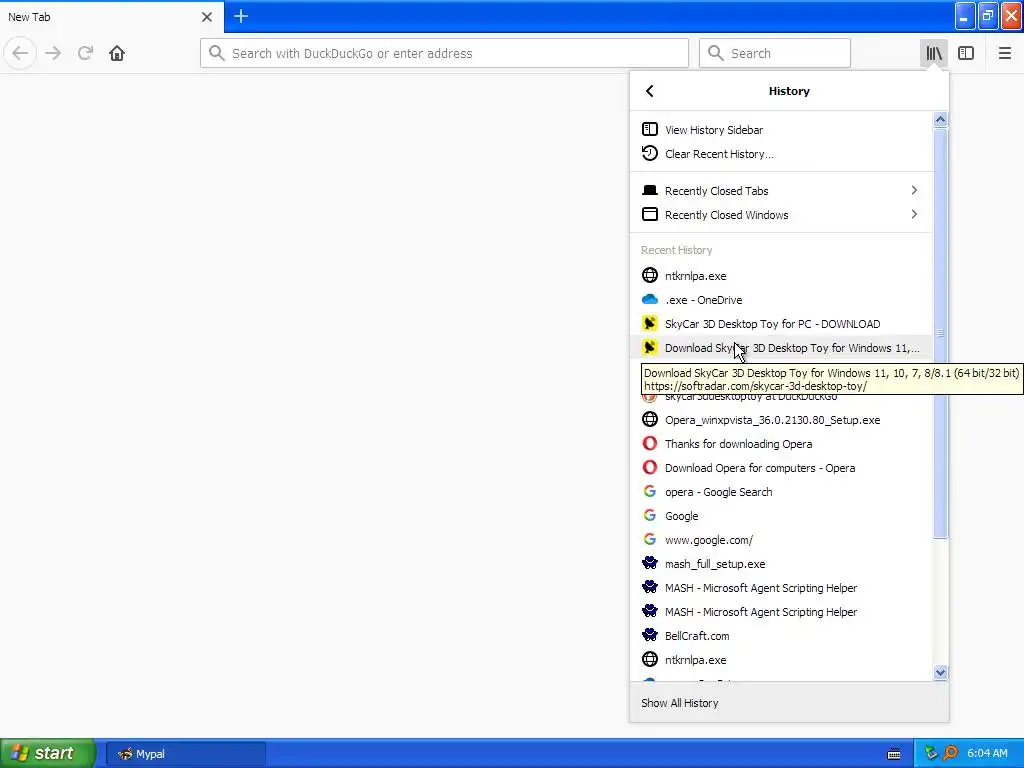Click globe icon beside Opera_winxpvista setup entry
Viewport: 1024px width, 768px height.
pyautogui.click(x=650, y=419)
